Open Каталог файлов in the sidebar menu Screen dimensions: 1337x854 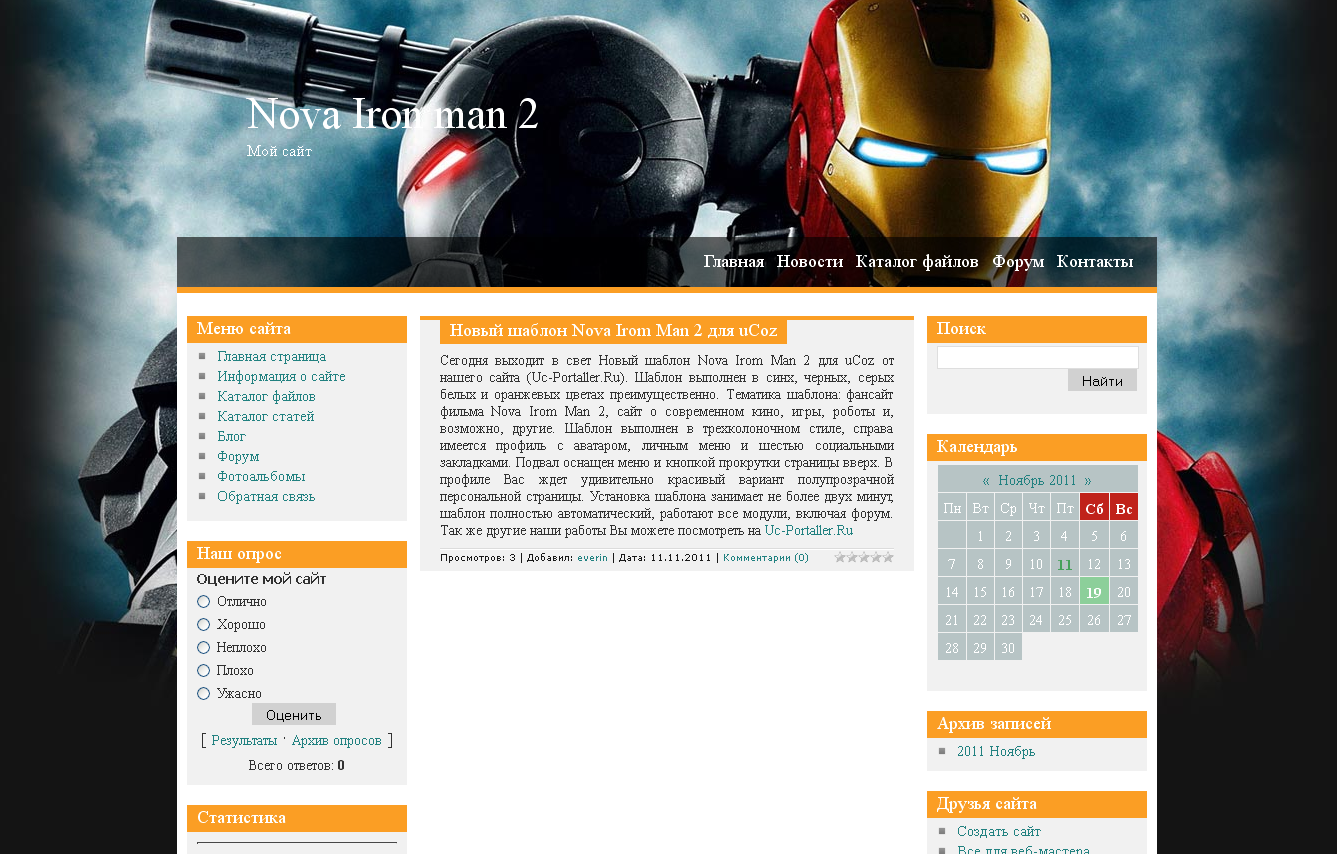point(266,397)
